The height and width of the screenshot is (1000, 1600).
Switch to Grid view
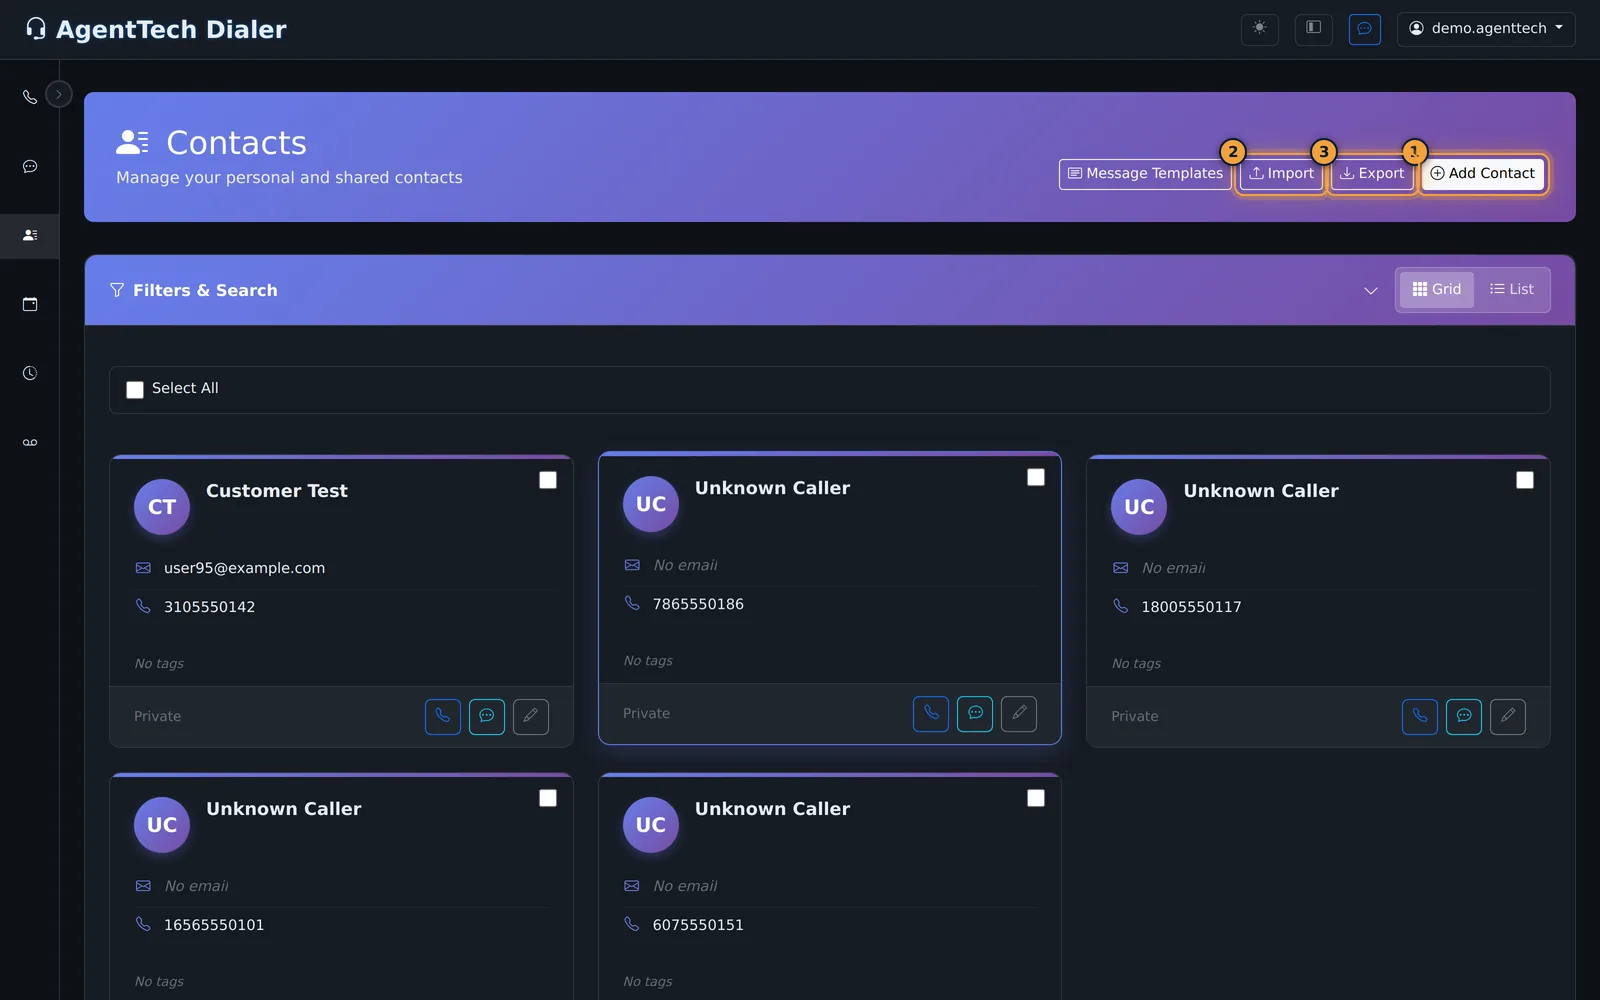click(1437, 290)
